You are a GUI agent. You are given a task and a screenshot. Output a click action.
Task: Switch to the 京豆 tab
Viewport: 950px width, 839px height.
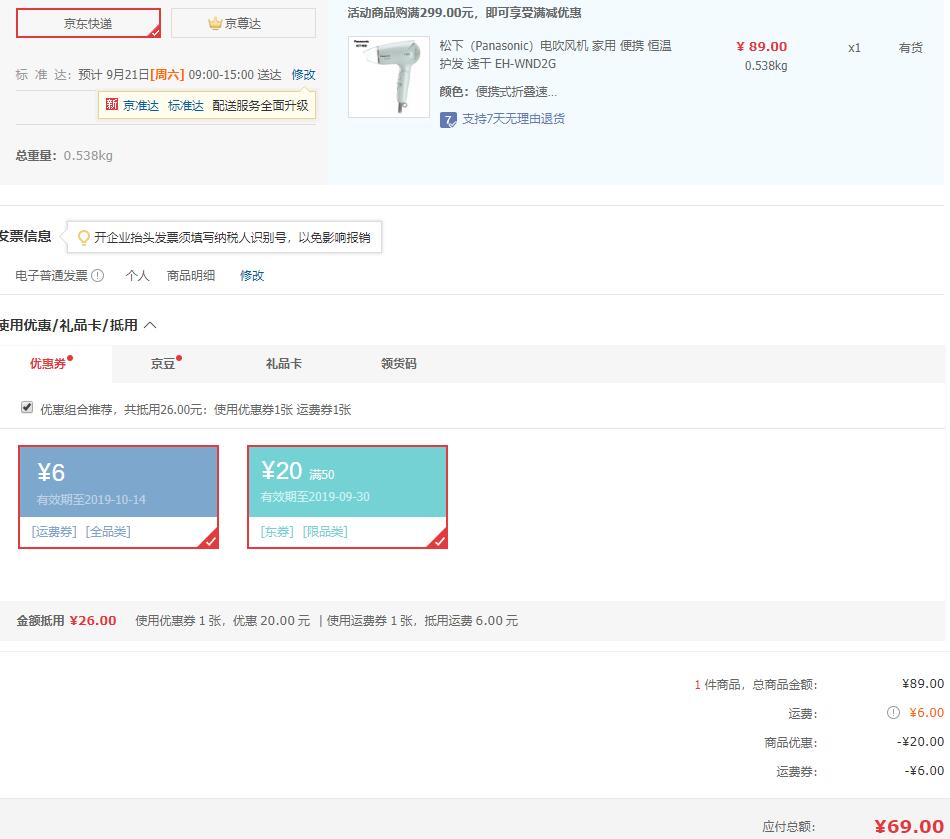coord(163,363)
